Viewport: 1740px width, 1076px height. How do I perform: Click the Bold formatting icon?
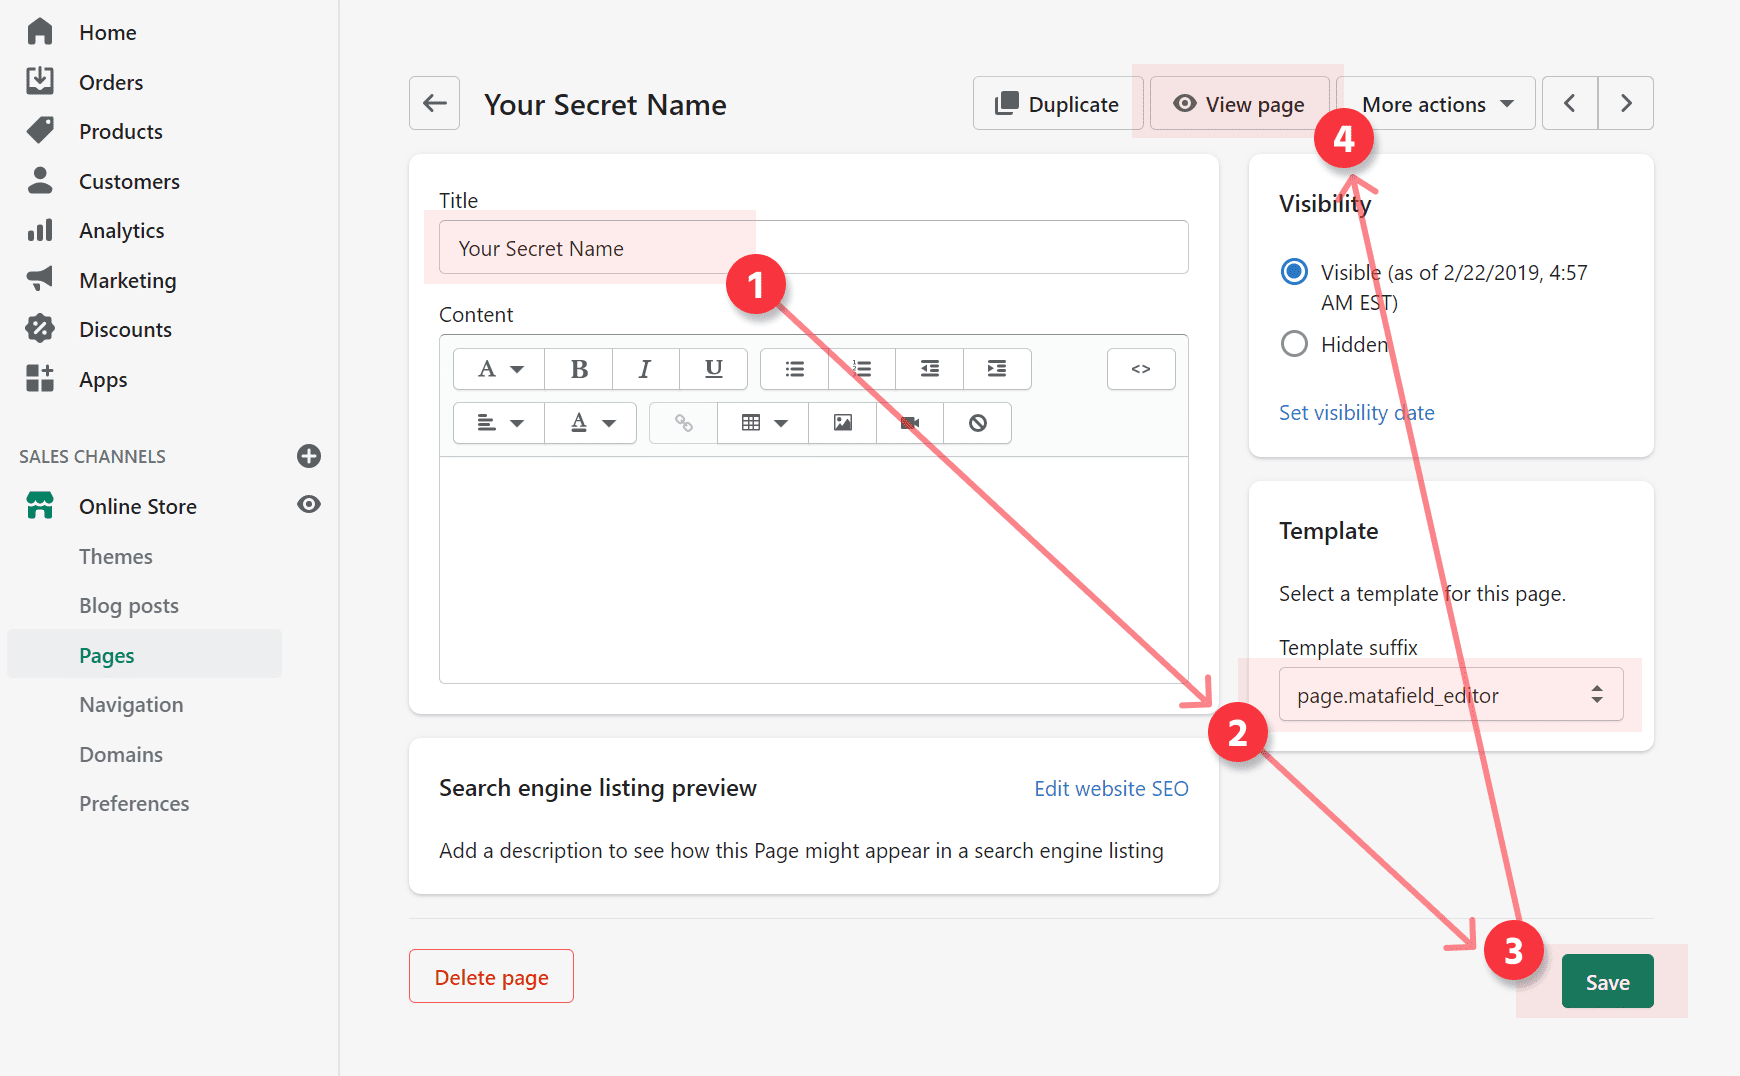click(578, 369)
